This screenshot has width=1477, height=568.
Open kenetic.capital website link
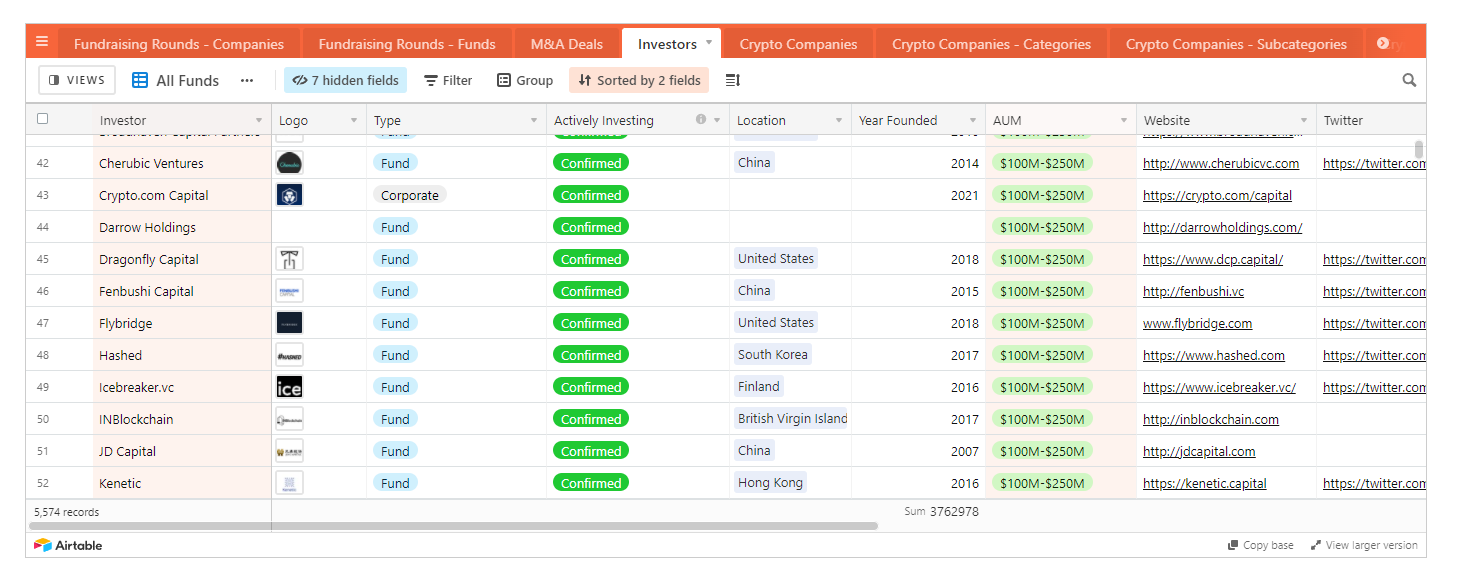click(x=1204, y=483)
